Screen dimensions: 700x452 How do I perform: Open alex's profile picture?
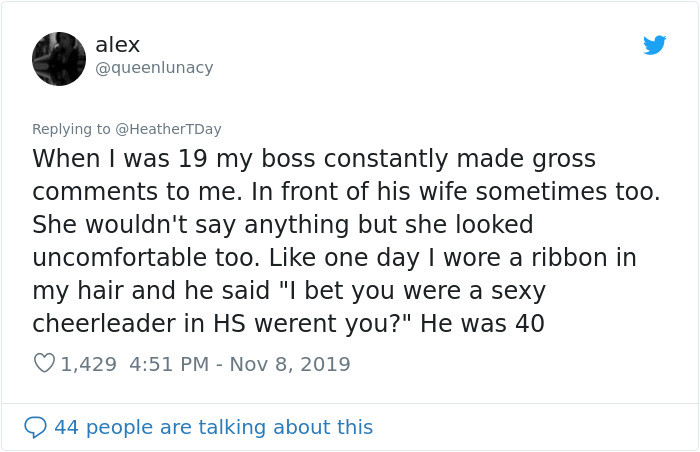point(59,59)
